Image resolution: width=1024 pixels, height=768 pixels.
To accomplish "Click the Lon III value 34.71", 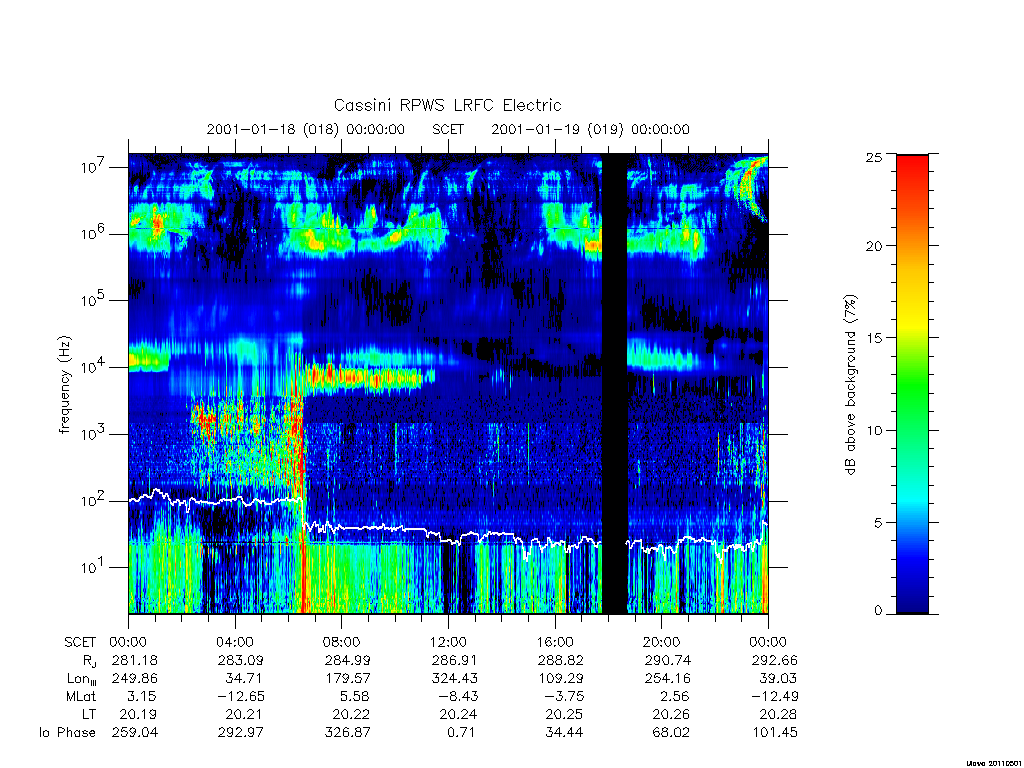I will (245, 679).
